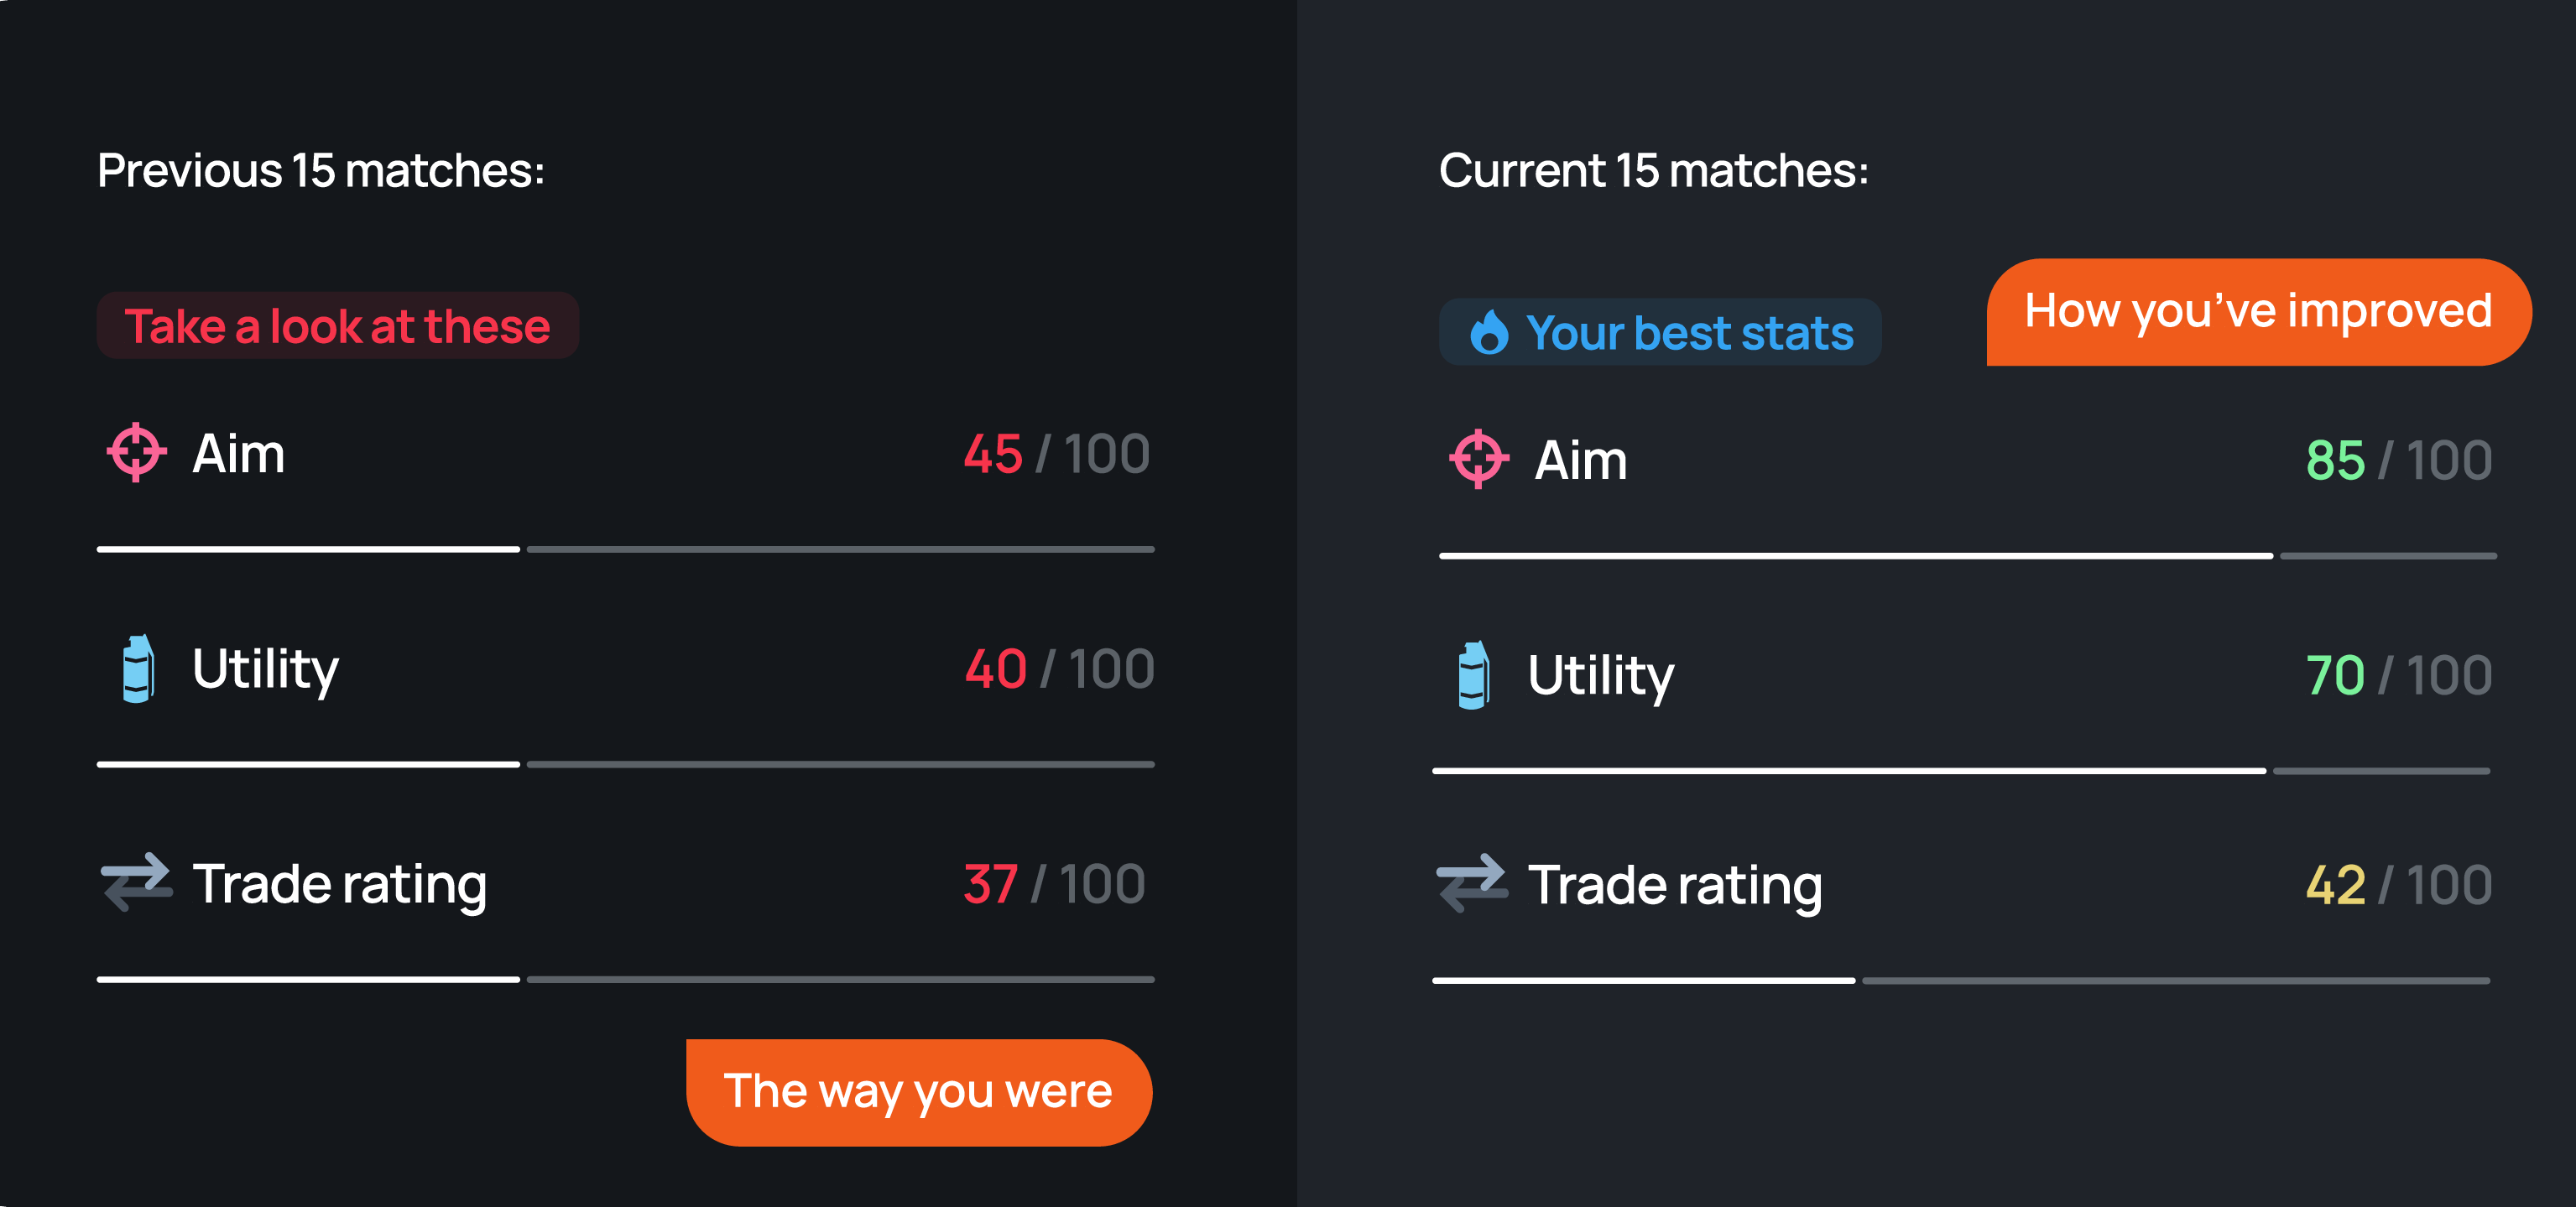Screen dimensions: 2576x1207
Task: Click the Trade rating arrows icon in Current matches
Action: pyautogui.click(x=1471, y=883)
